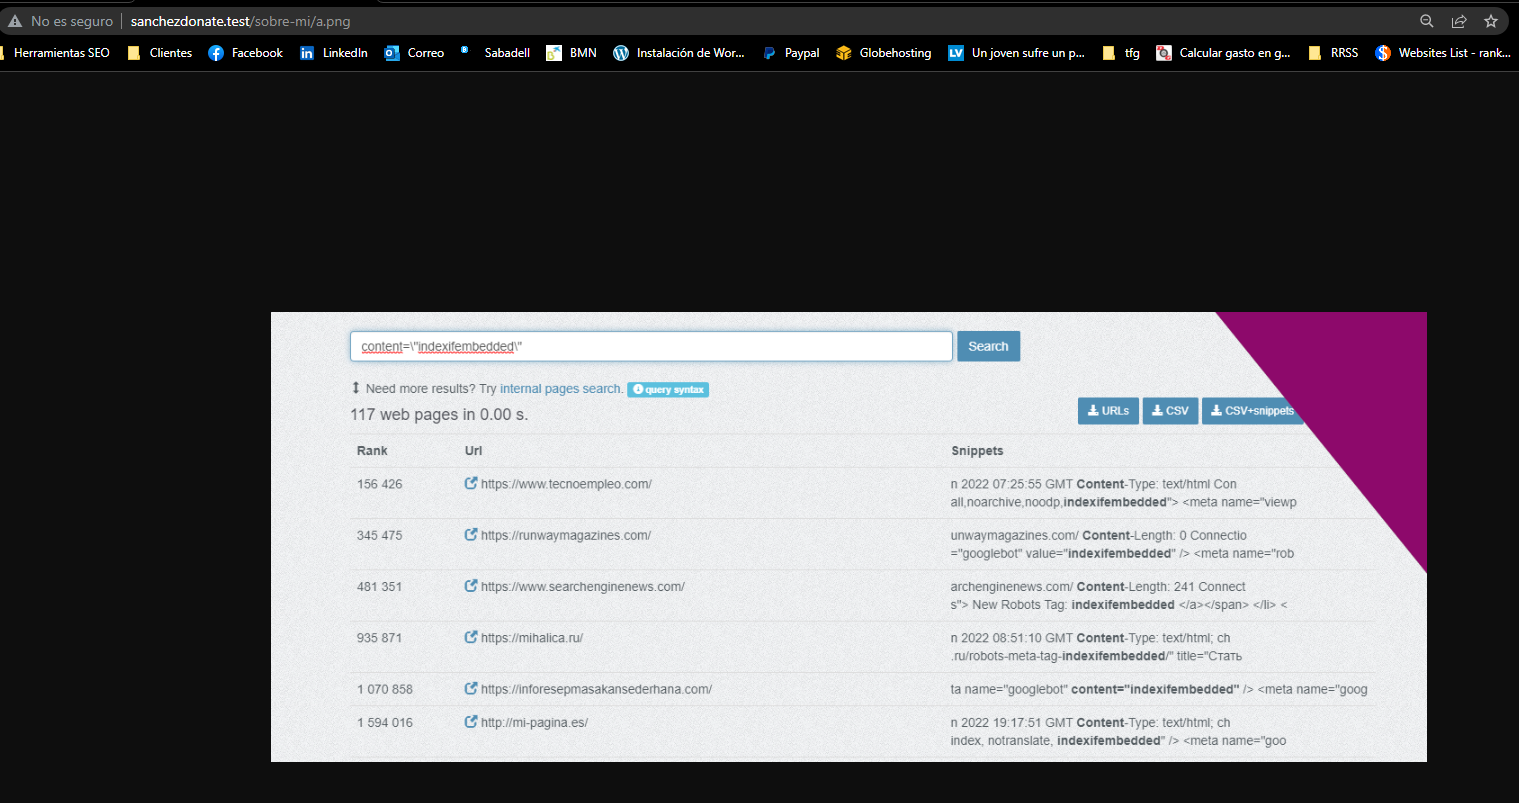Open the BMN bookmark
Viewport: 1519px width, 803px height.
click(572, 53)
